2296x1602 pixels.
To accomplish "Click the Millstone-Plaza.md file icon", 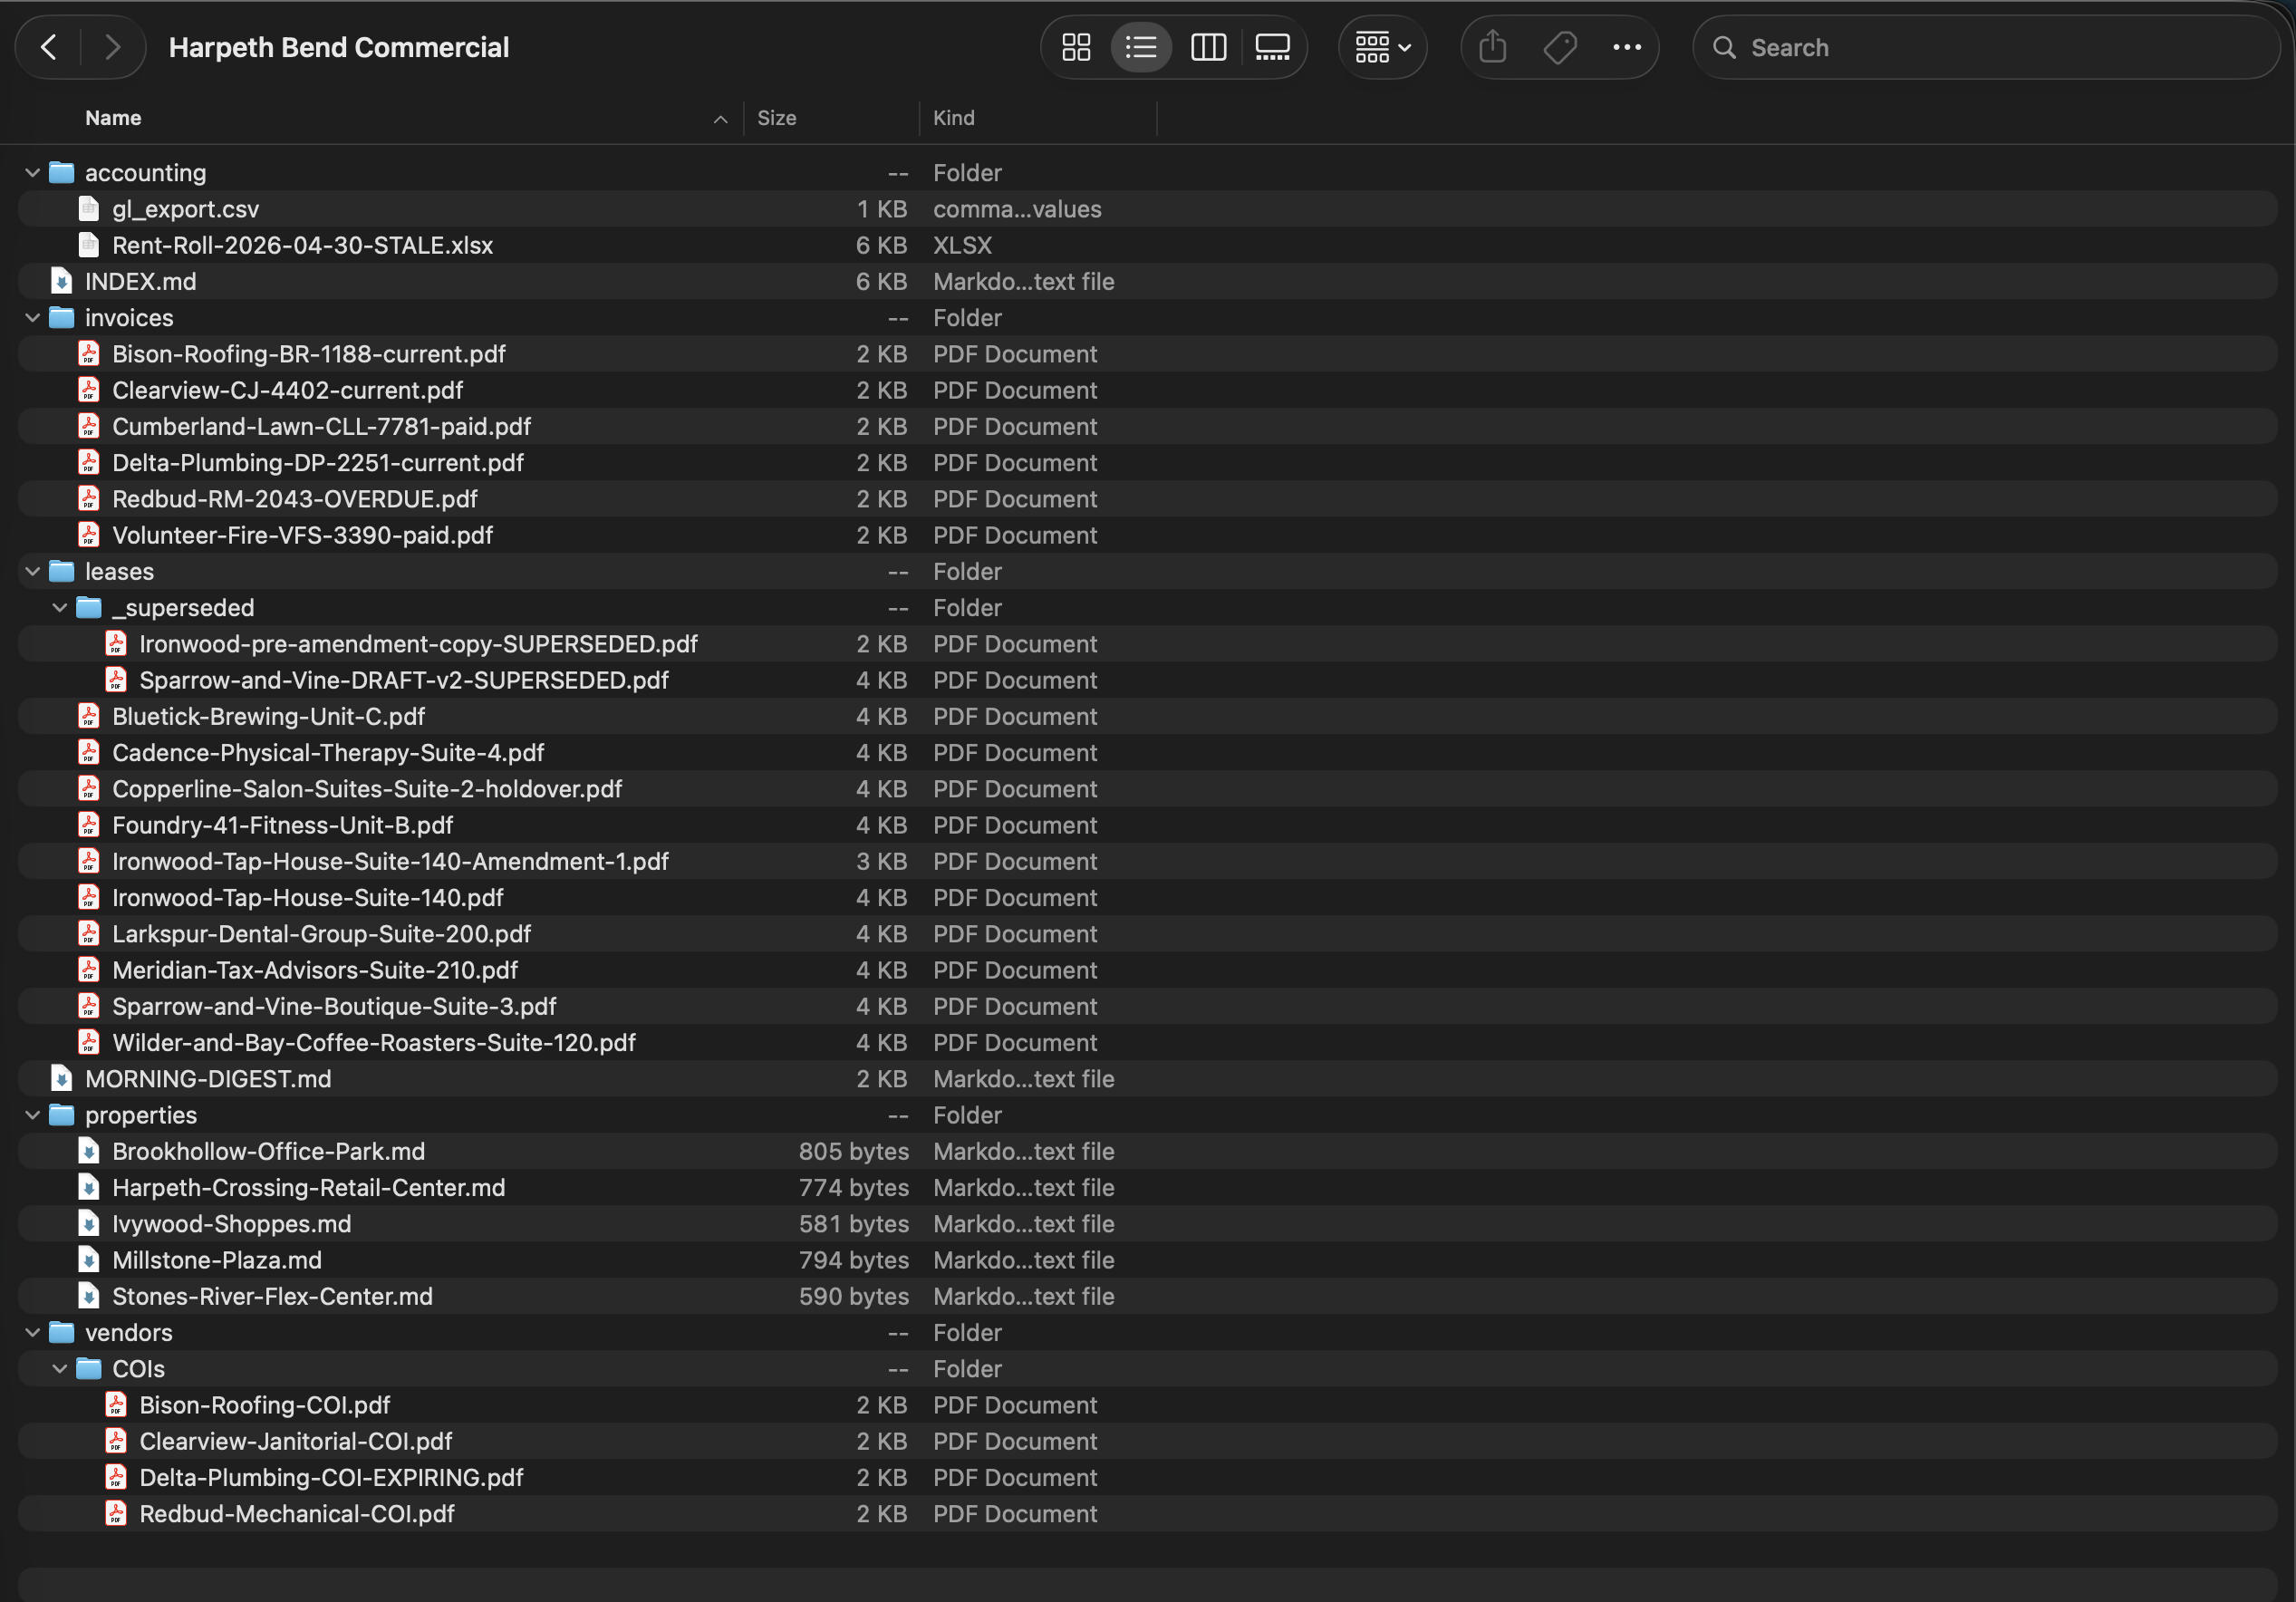I will point(89,1260).
